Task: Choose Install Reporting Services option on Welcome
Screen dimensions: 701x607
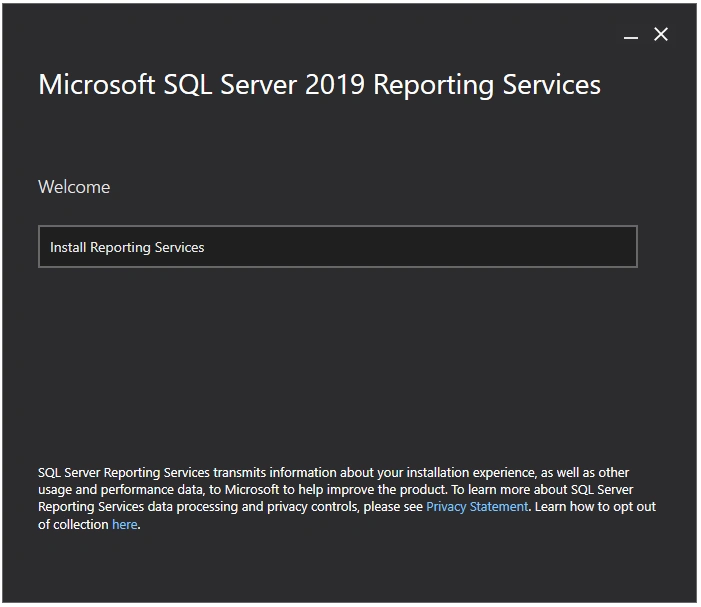Action: click(x=338, y=247)
